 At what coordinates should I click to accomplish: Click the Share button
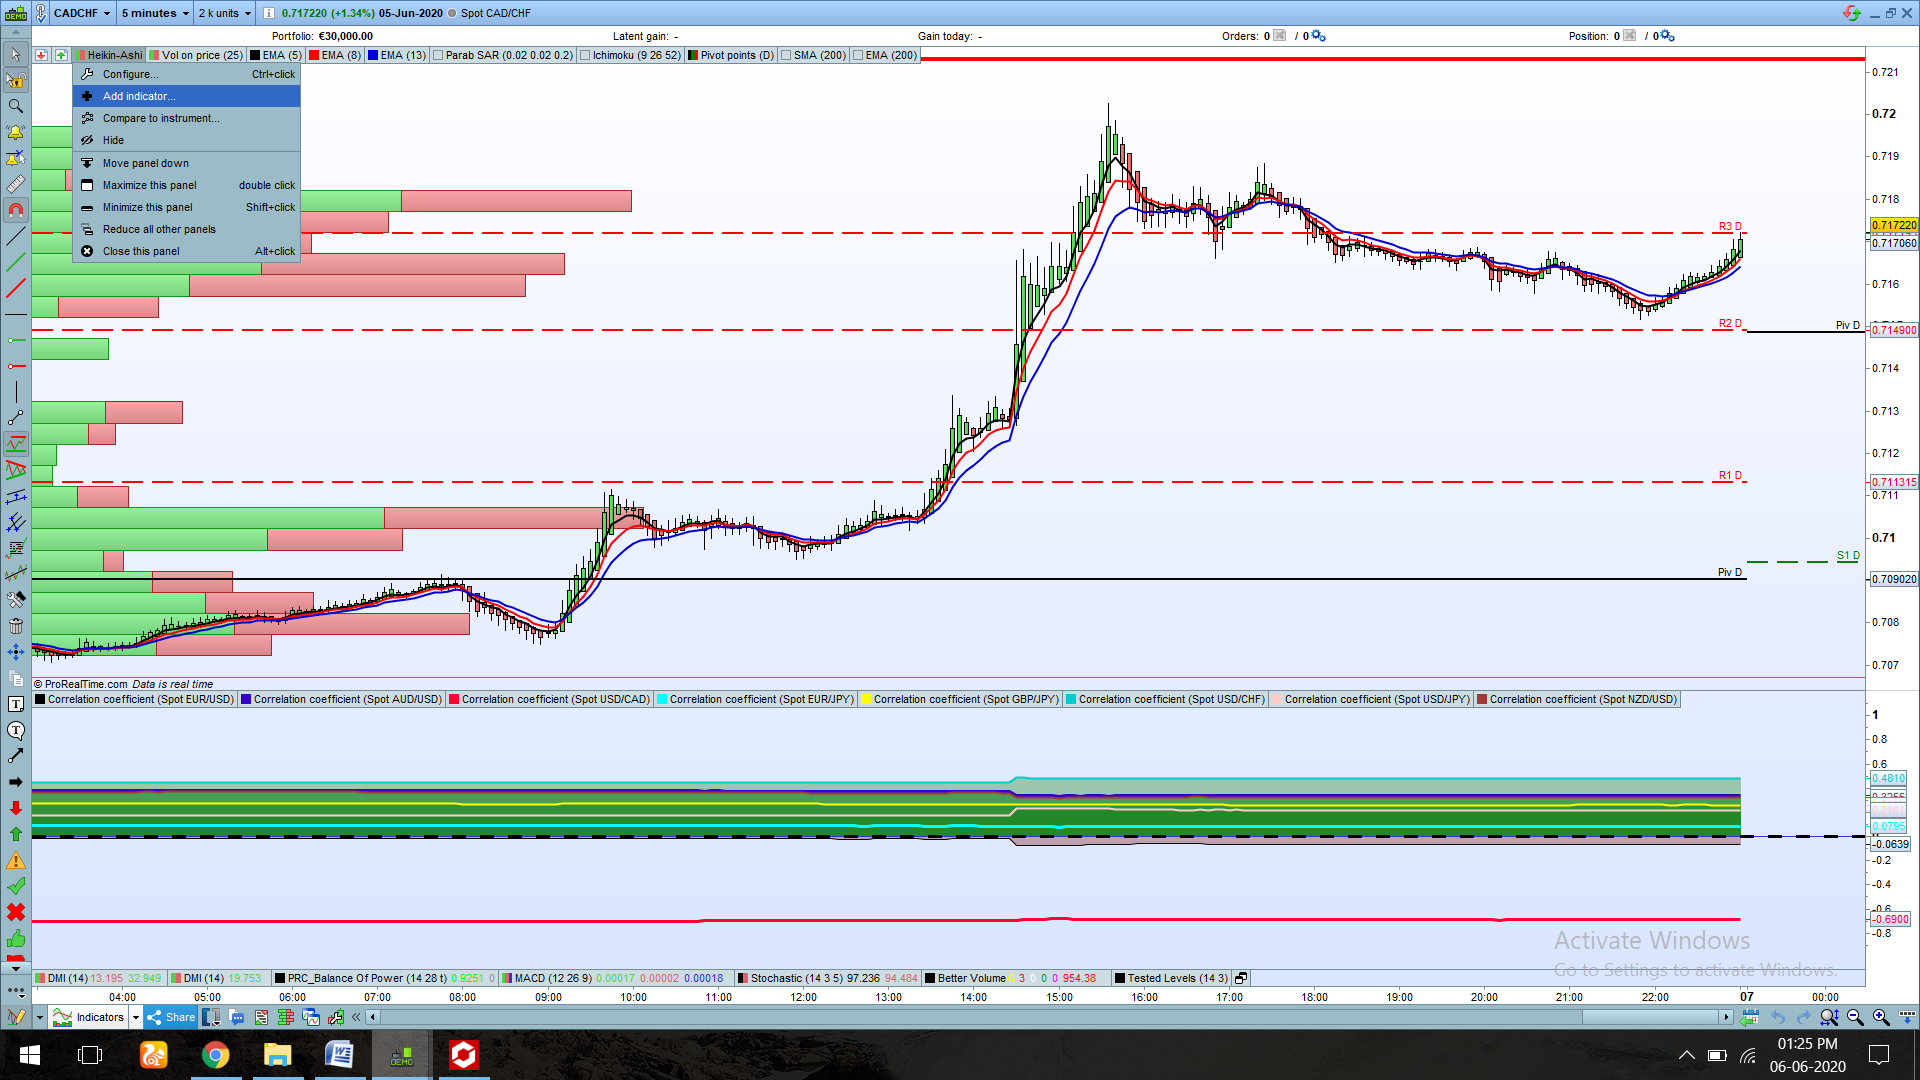[171, 1017]
